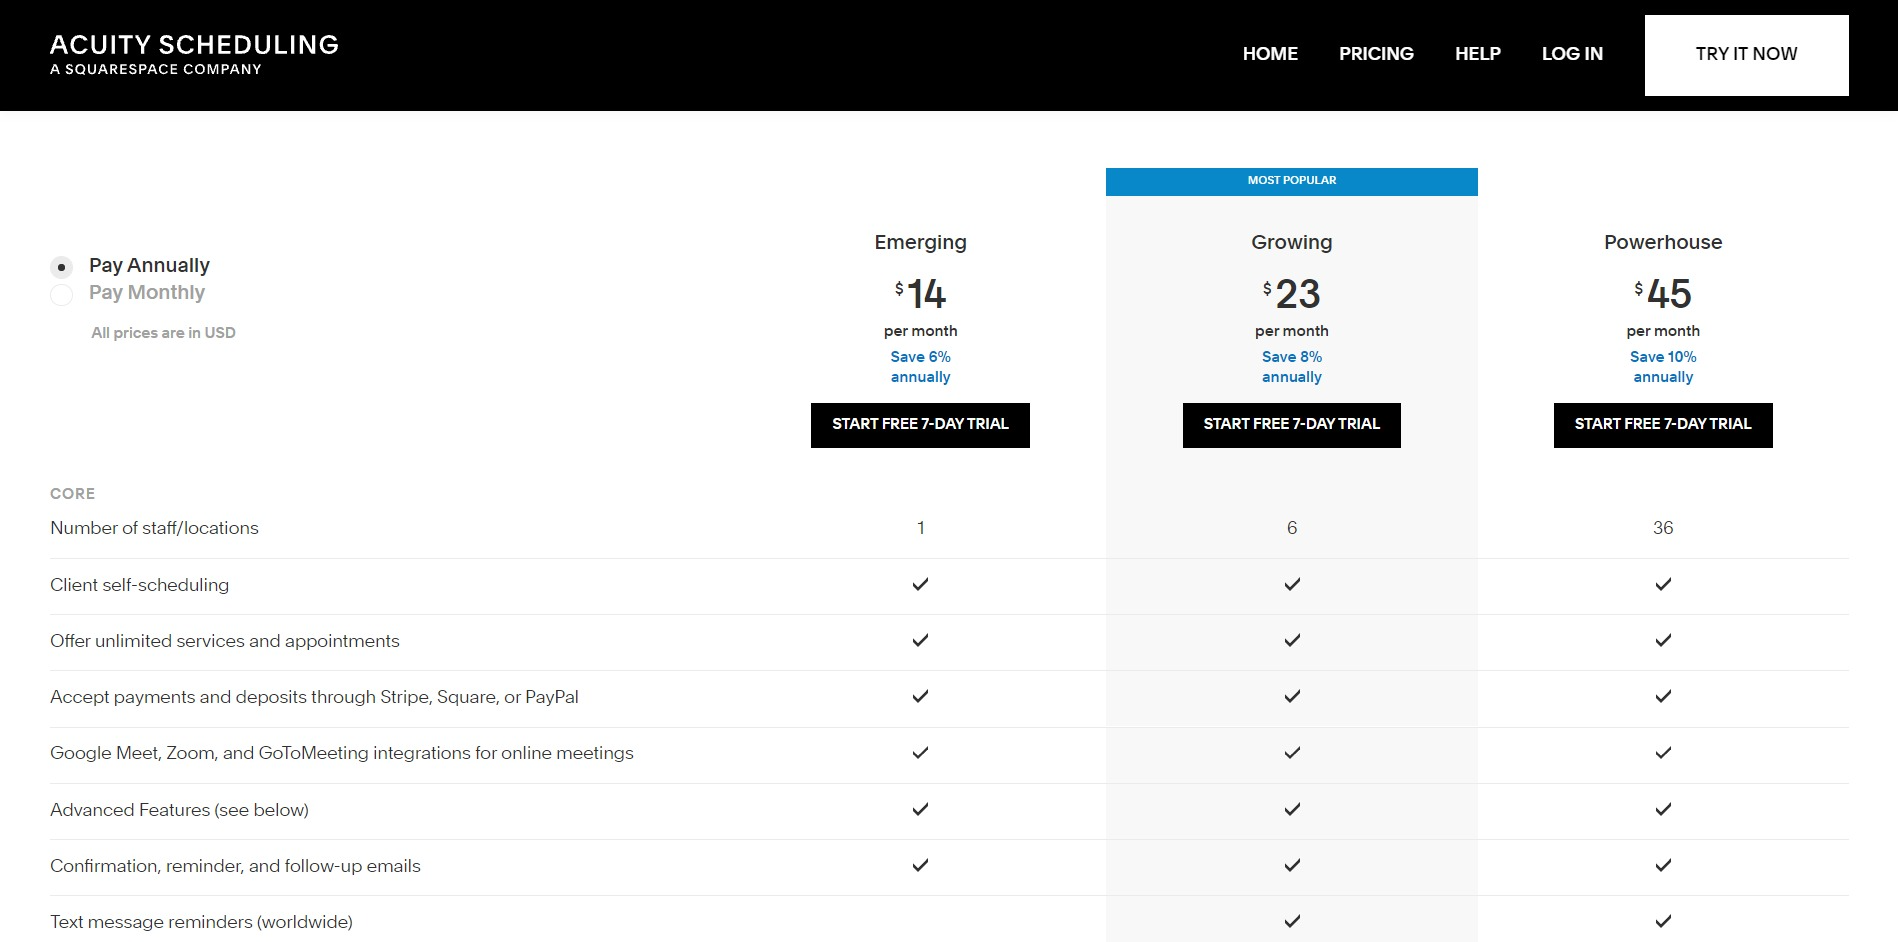The image size is (1898, 942).
Task: Click Emerging checkmark for confirmation emails
Action: click(x=920, y=865)
